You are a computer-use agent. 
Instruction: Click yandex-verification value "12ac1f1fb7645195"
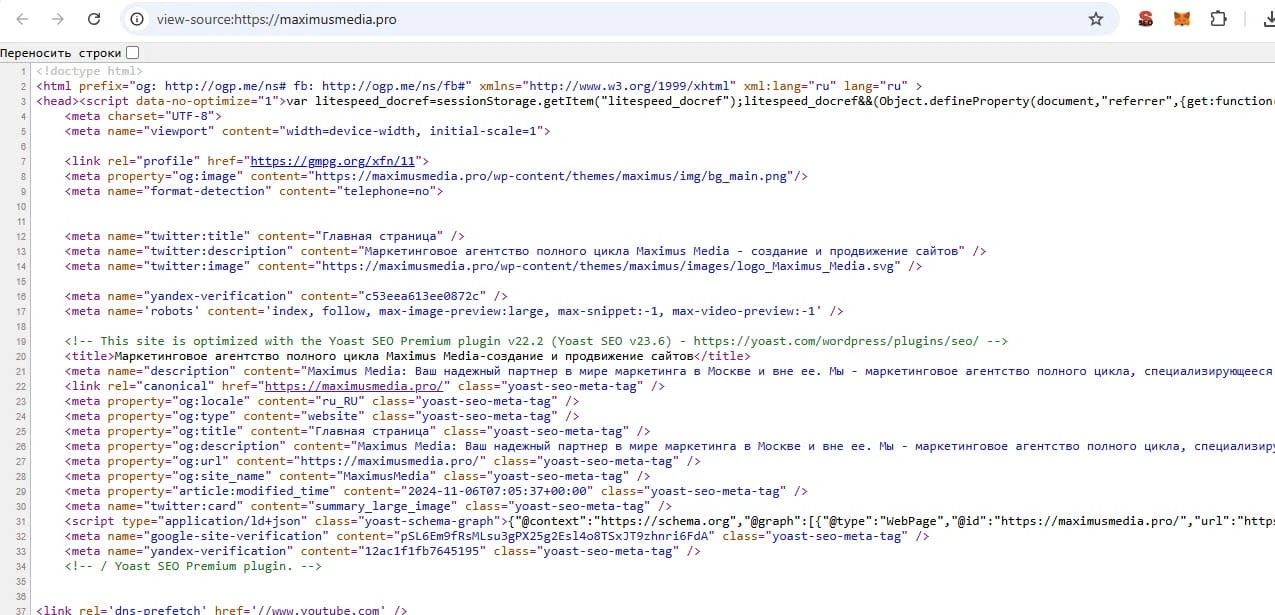click(421, 551)
